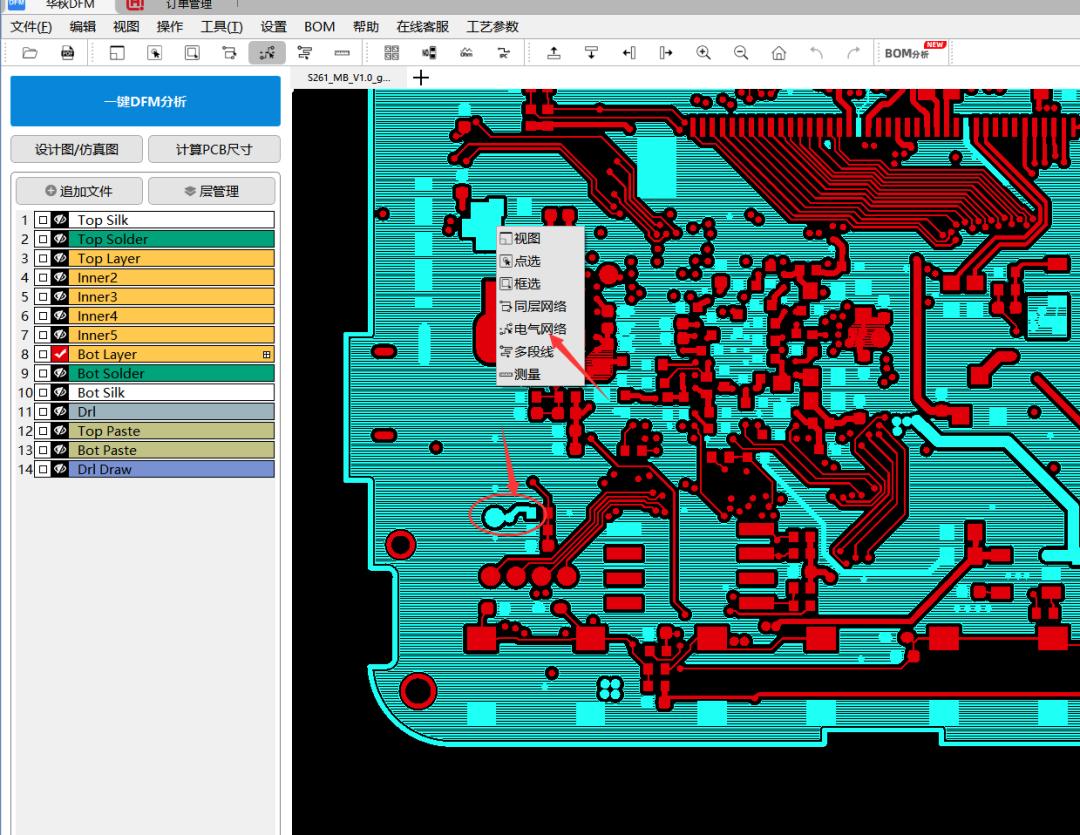Click the undo arrow icon
1080x835 pixels.
coord(816,53)
